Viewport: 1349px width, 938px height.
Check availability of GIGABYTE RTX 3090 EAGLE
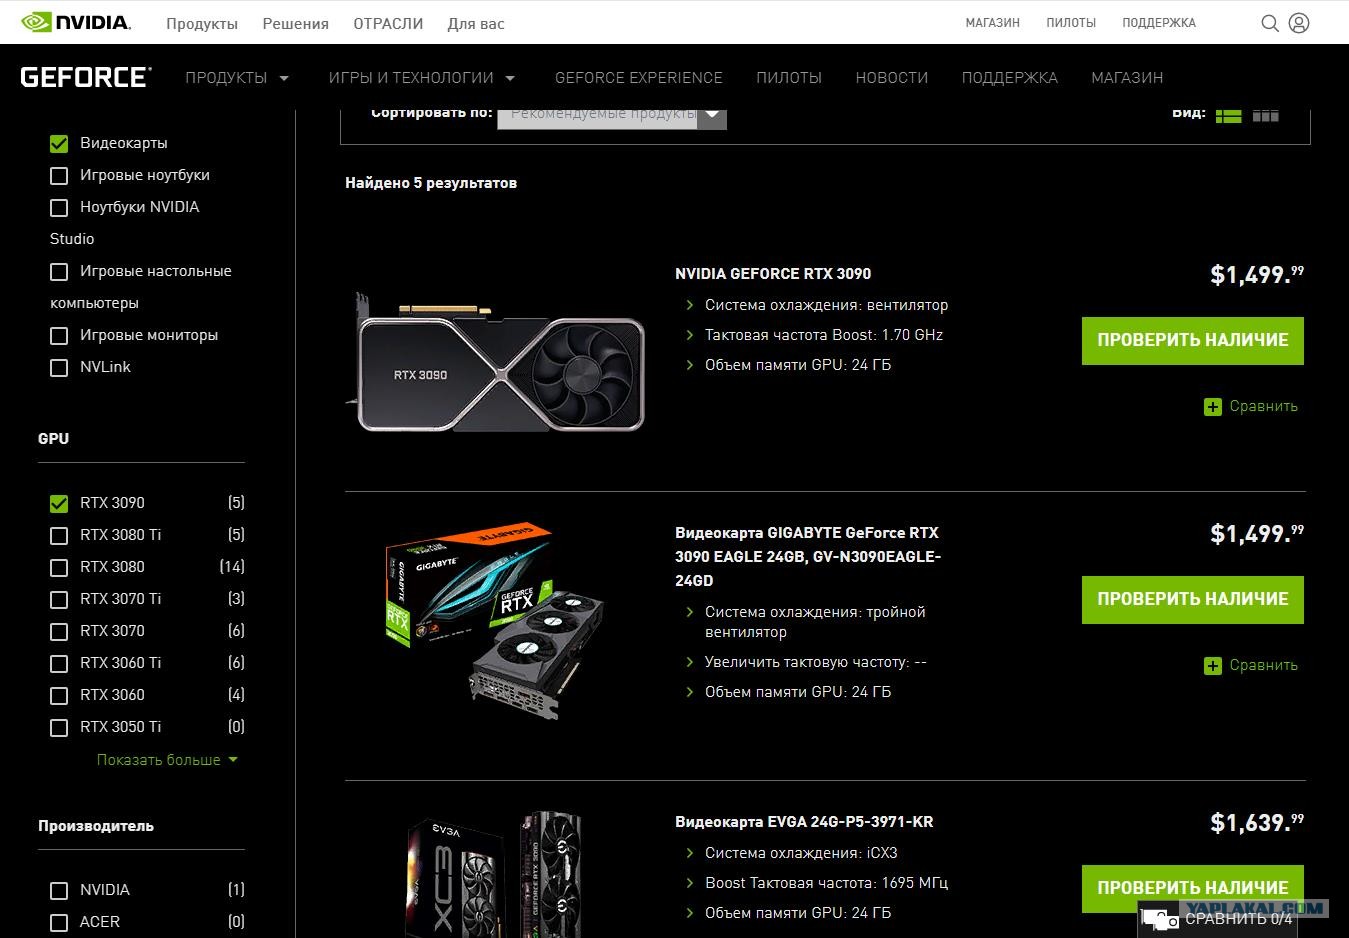[1193, 600]
